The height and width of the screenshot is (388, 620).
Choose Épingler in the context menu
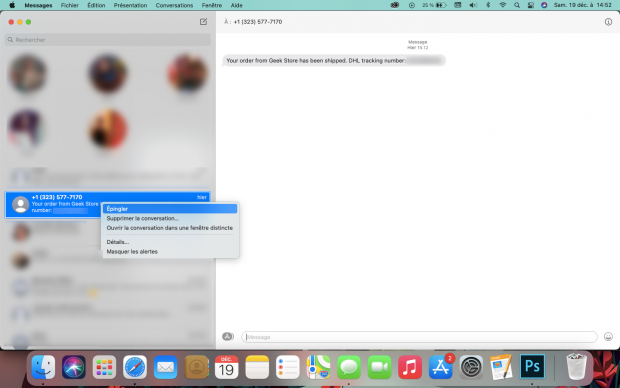pos(170,209)
